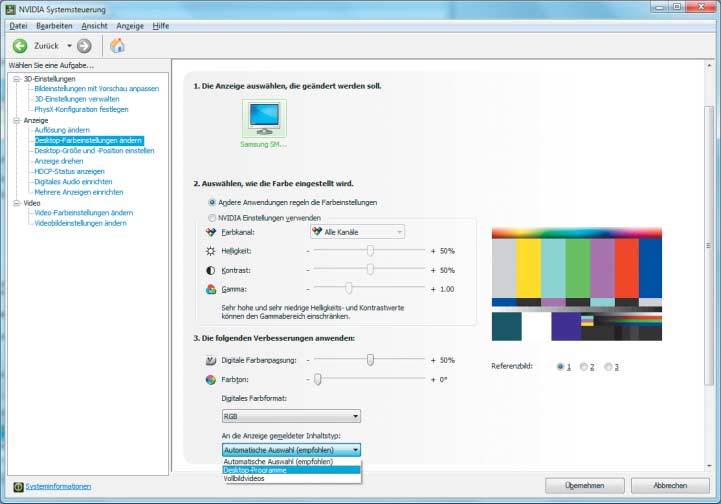This screenshot has height=504, width=721.
Task: Open the Hilfe menu
Action: pyautogui.click(x=160, y=26)
